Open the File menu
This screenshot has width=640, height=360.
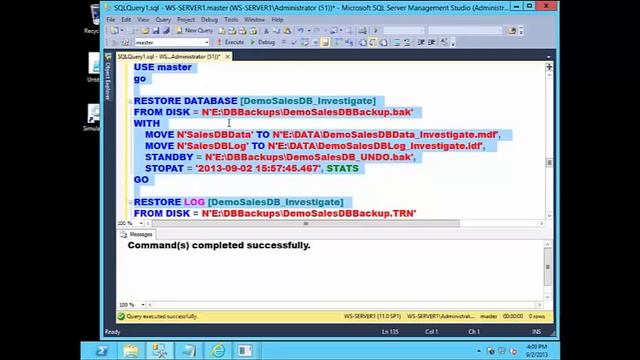(111, 20)
